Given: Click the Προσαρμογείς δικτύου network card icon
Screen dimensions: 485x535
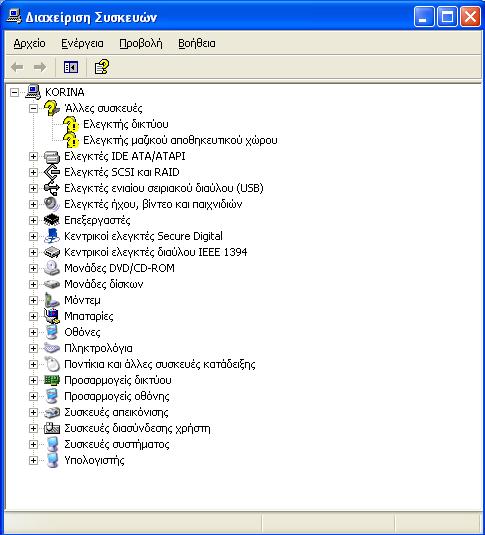Looking at the screenshot, I should 52,380.
